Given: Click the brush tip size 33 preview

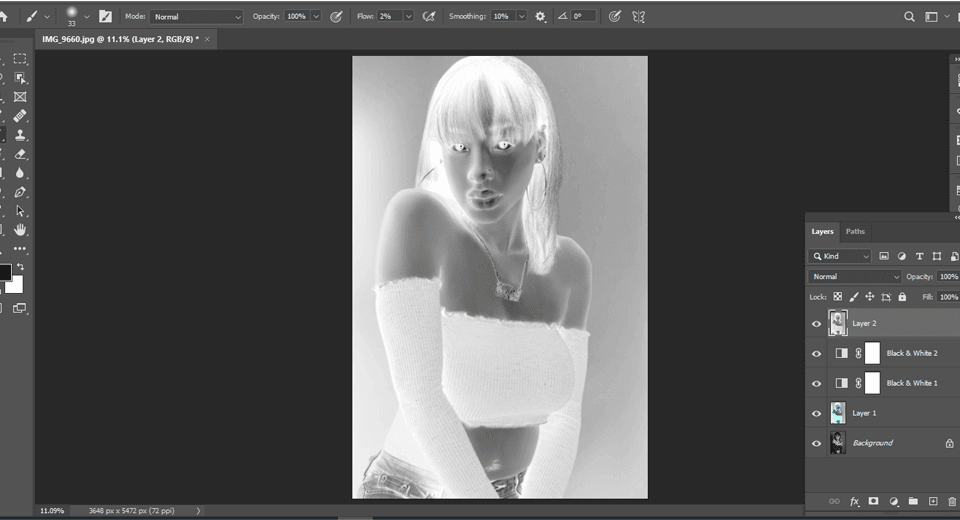Looking at the screenshot, I should (72, 17).
